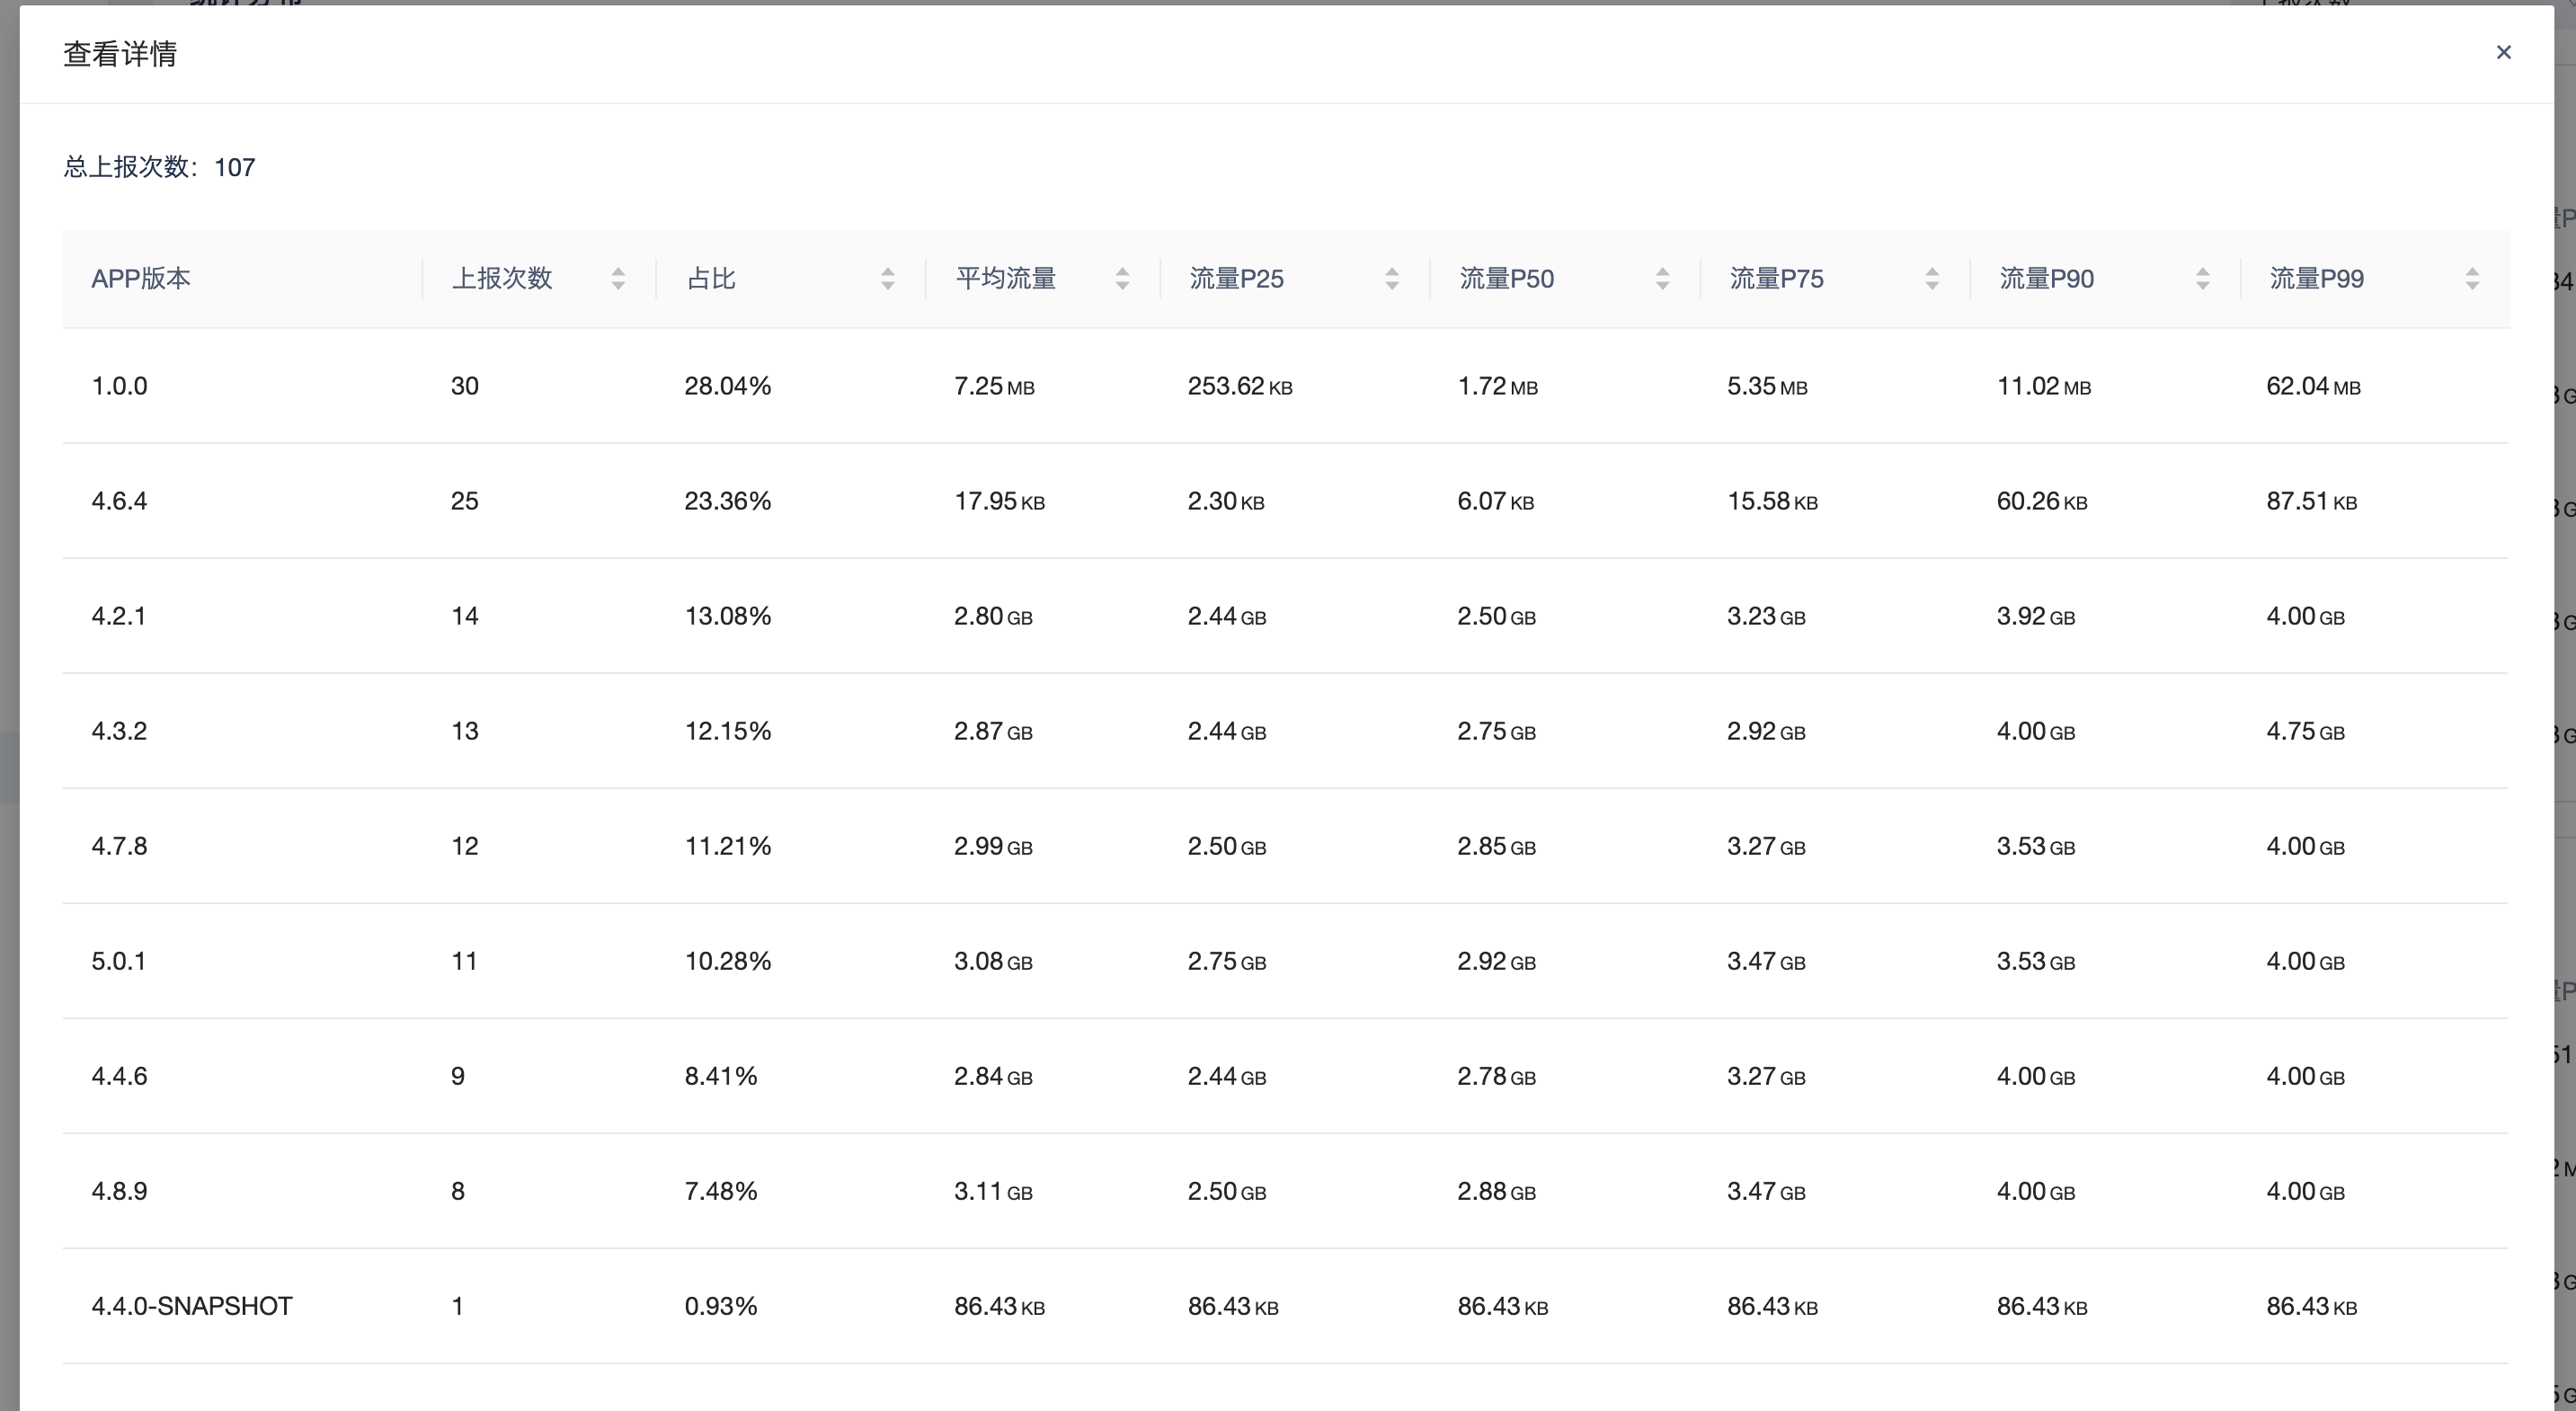Select the 1.0.0 version row
The width and height of the screenshot is (2576, 1411).
tap(119, 386)
